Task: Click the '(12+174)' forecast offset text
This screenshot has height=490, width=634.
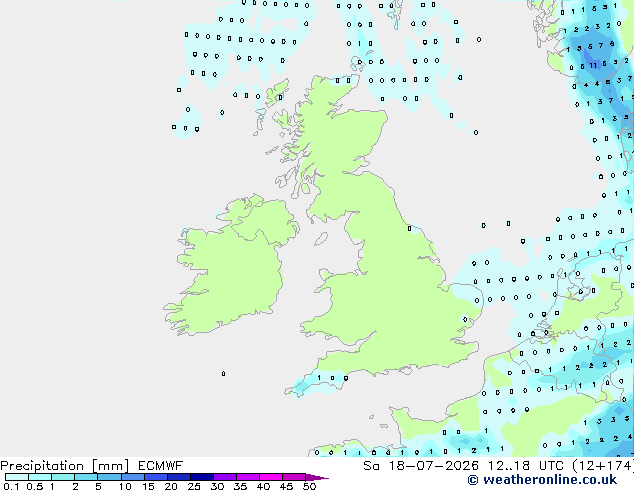Action: point(602,466)
